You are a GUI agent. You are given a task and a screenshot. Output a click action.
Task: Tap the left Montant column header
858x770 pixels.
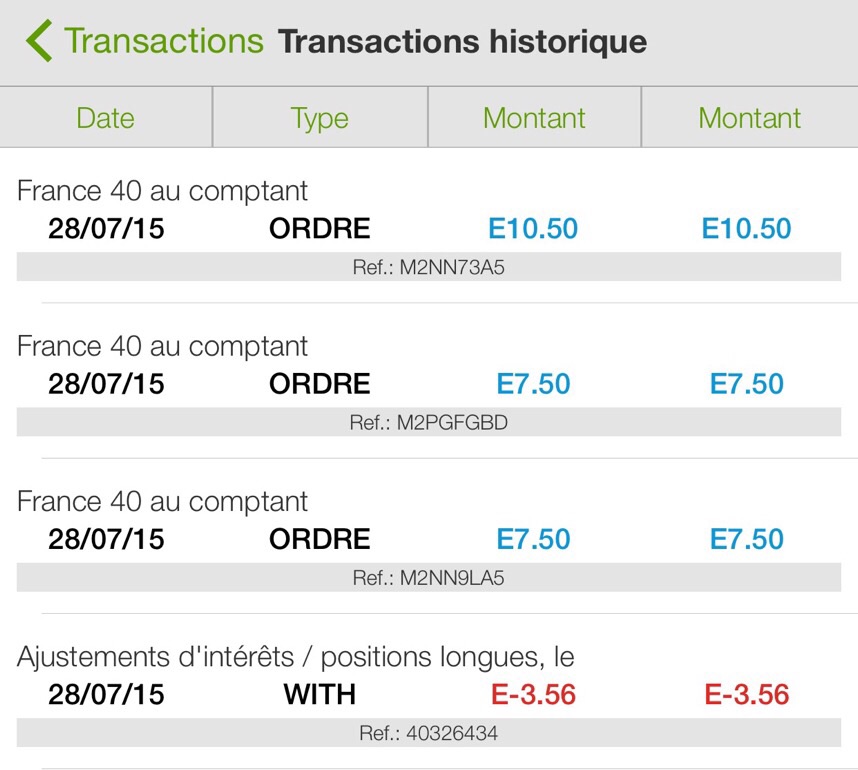point(534,118)
